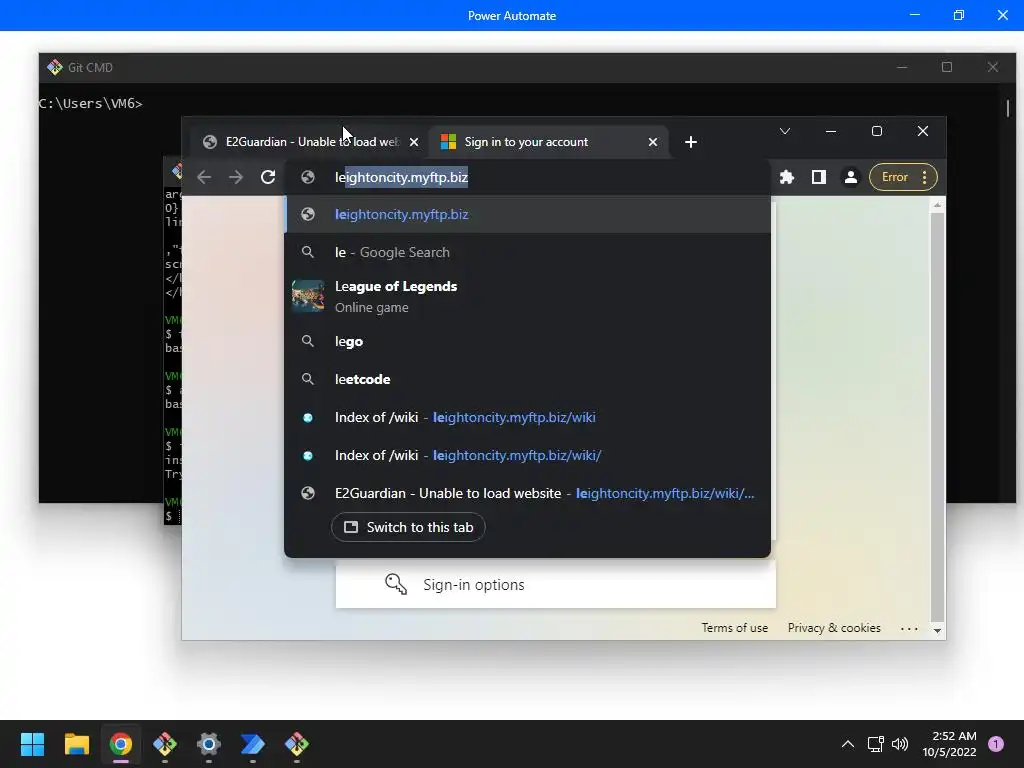Open the Windows Start button

coord(32,744)
